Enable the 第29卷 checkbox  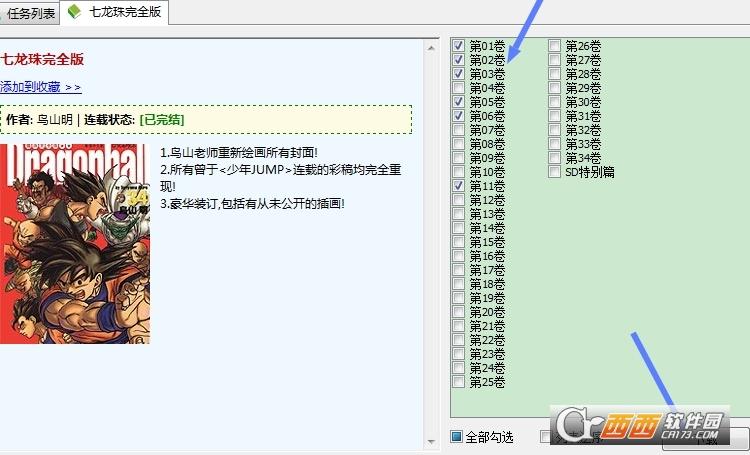[x=554, y=88]
